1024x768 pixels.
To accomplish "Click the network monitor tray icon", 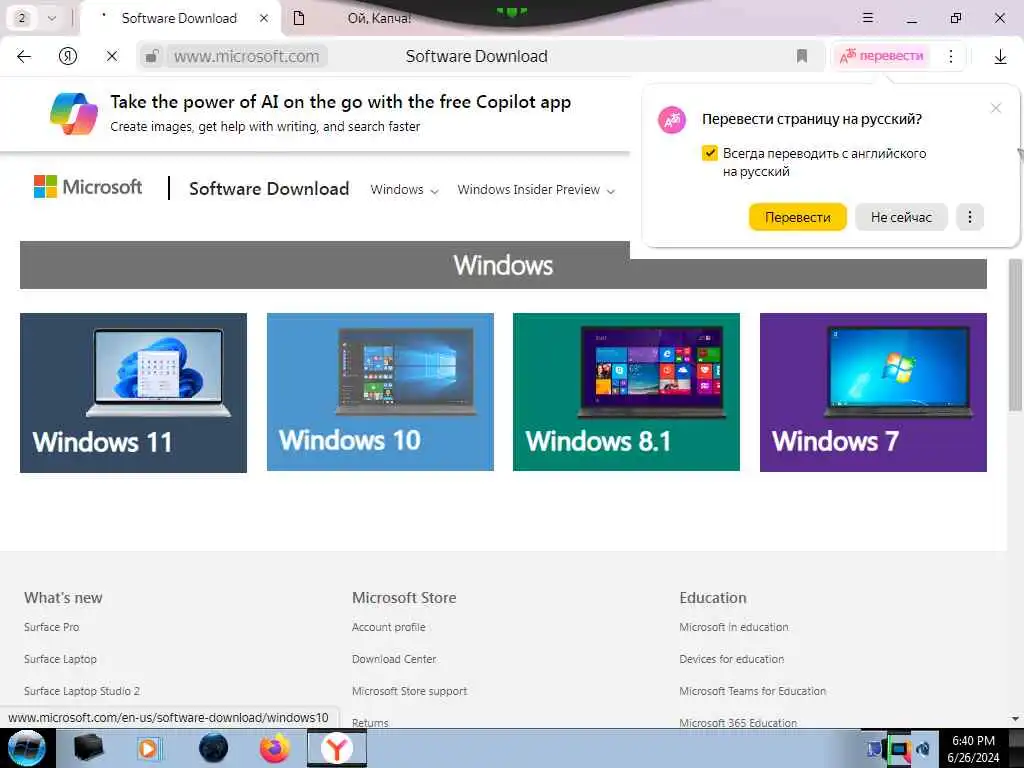I will (899, 751).
